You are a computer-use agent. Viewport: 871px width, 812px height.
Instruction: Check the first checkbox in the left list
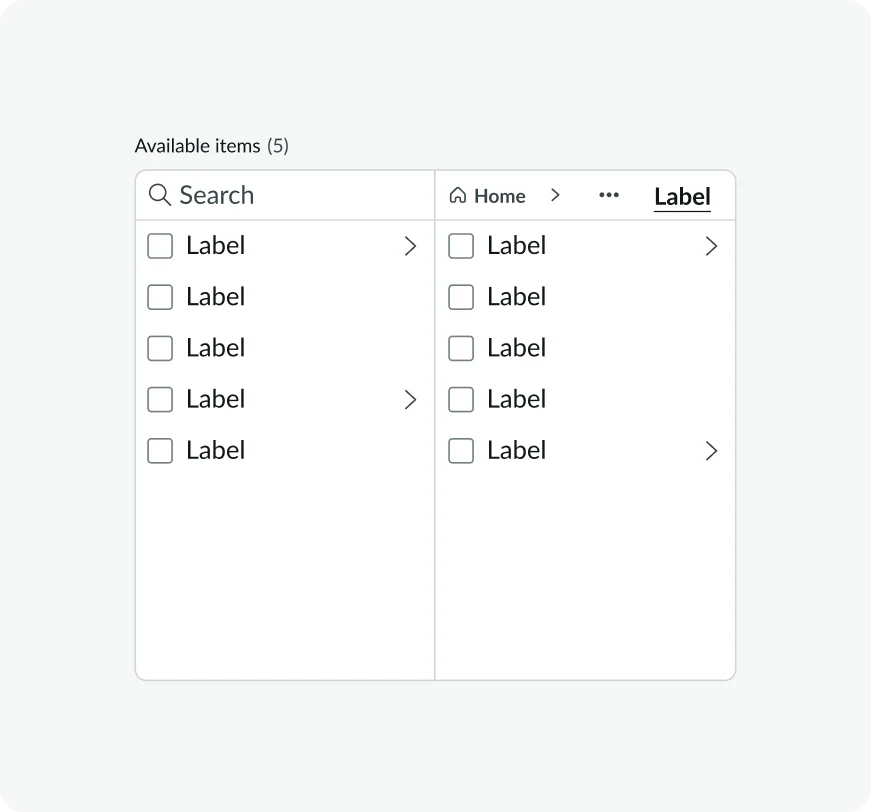[x=160, y=246]
